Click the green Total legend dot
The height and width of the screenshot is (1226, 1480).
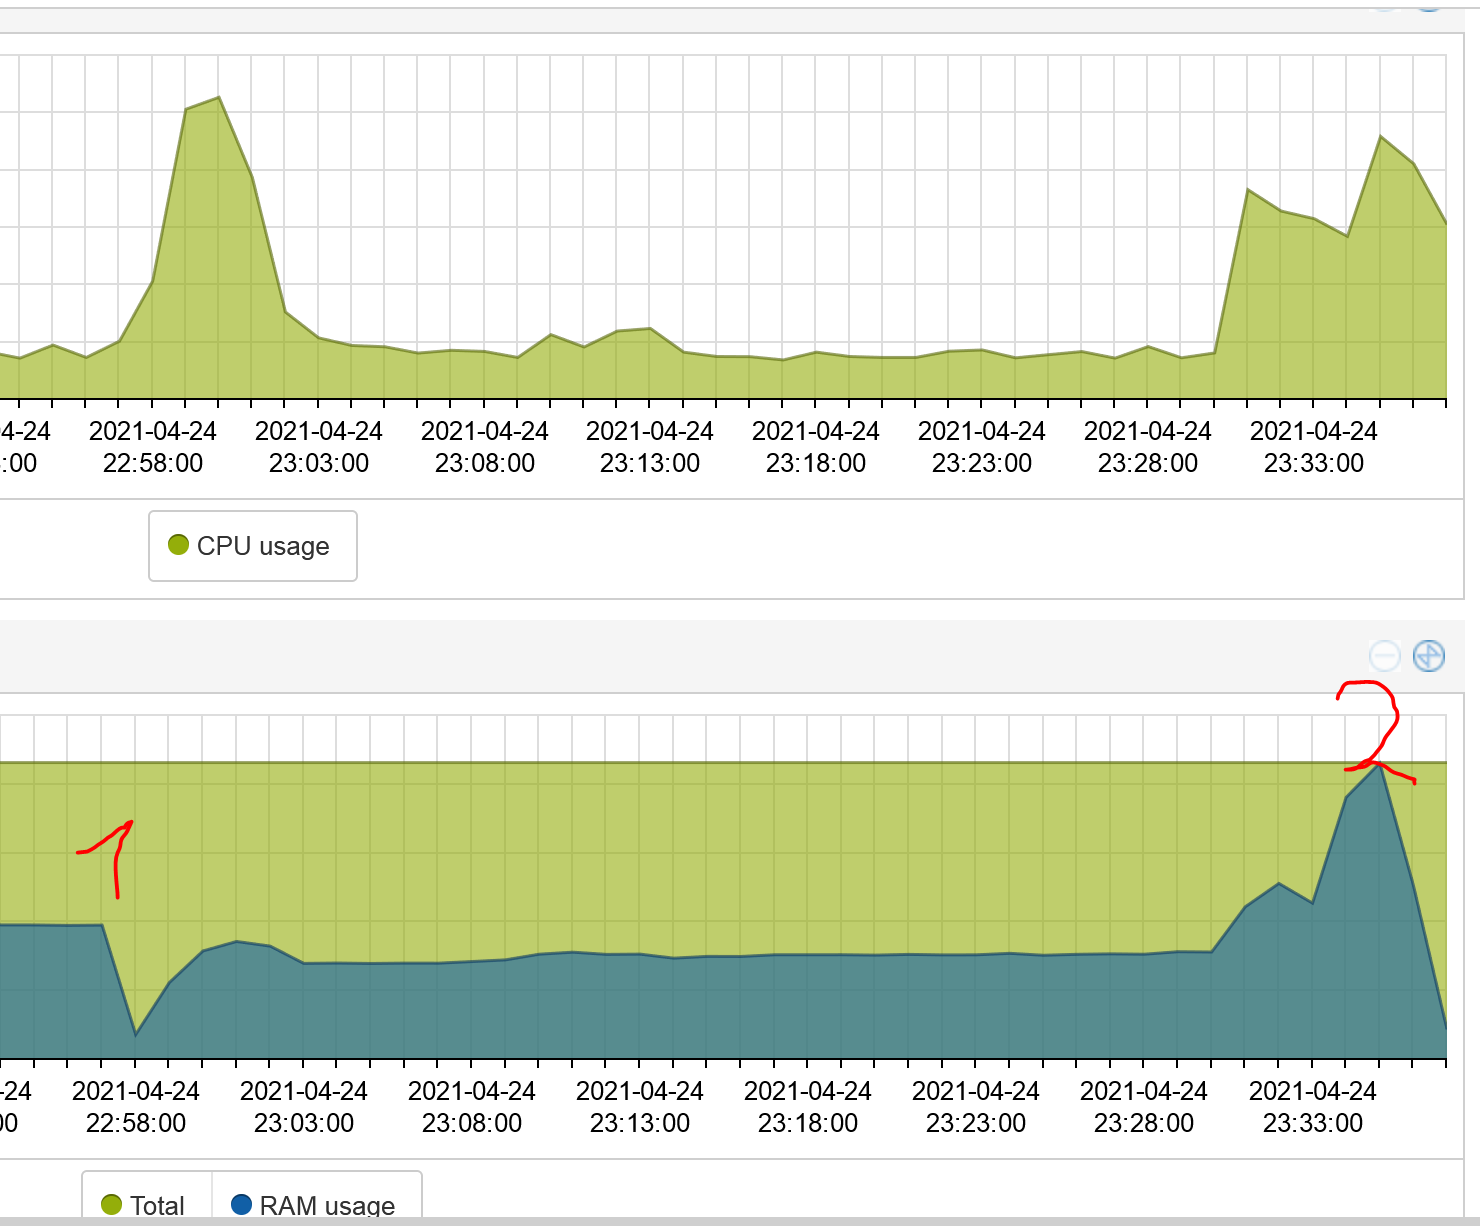[x=112, y=1205]
